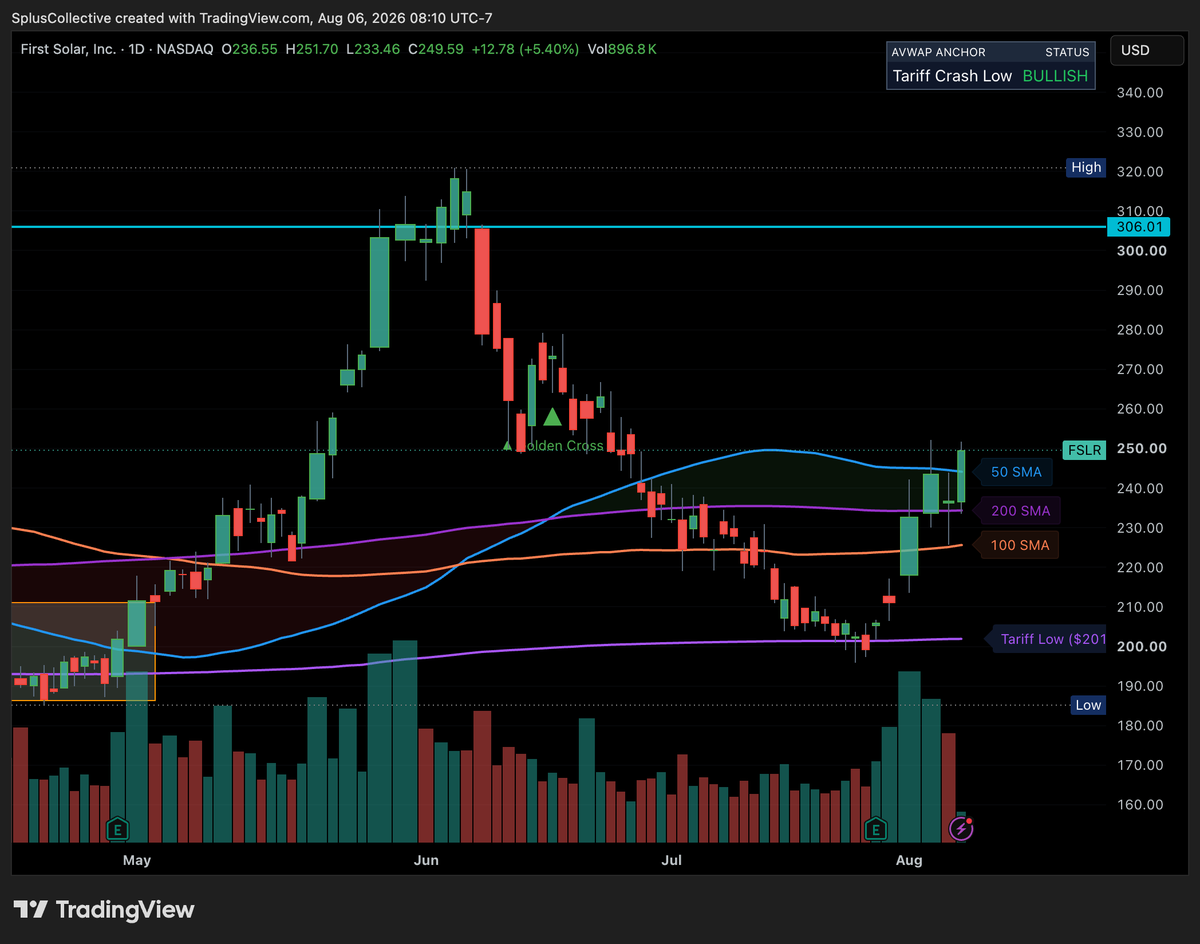
Task: Click the STATUS column header
Action: (1066, 52)
